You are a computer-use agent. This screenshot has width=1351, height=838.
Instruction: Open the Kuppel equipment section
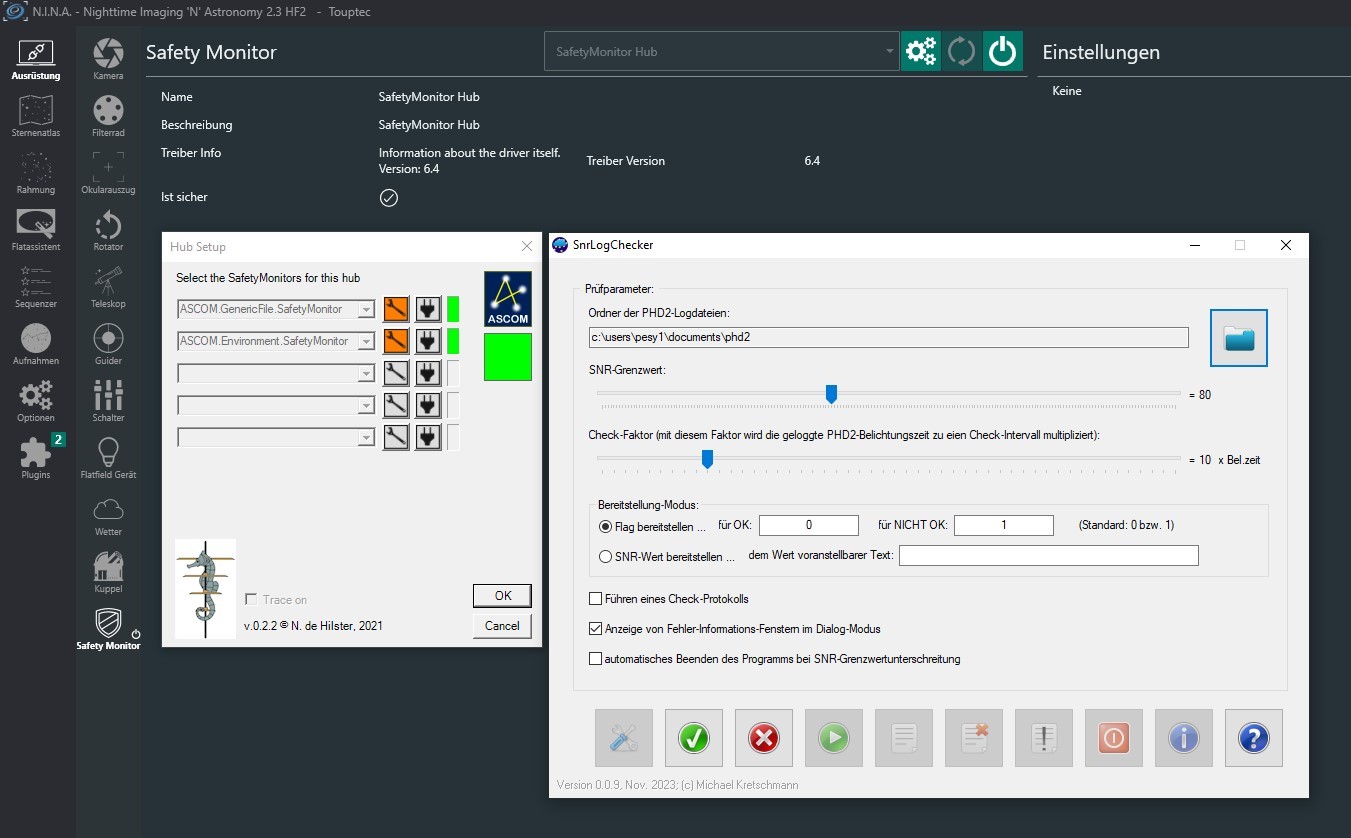tap(108, 572)
